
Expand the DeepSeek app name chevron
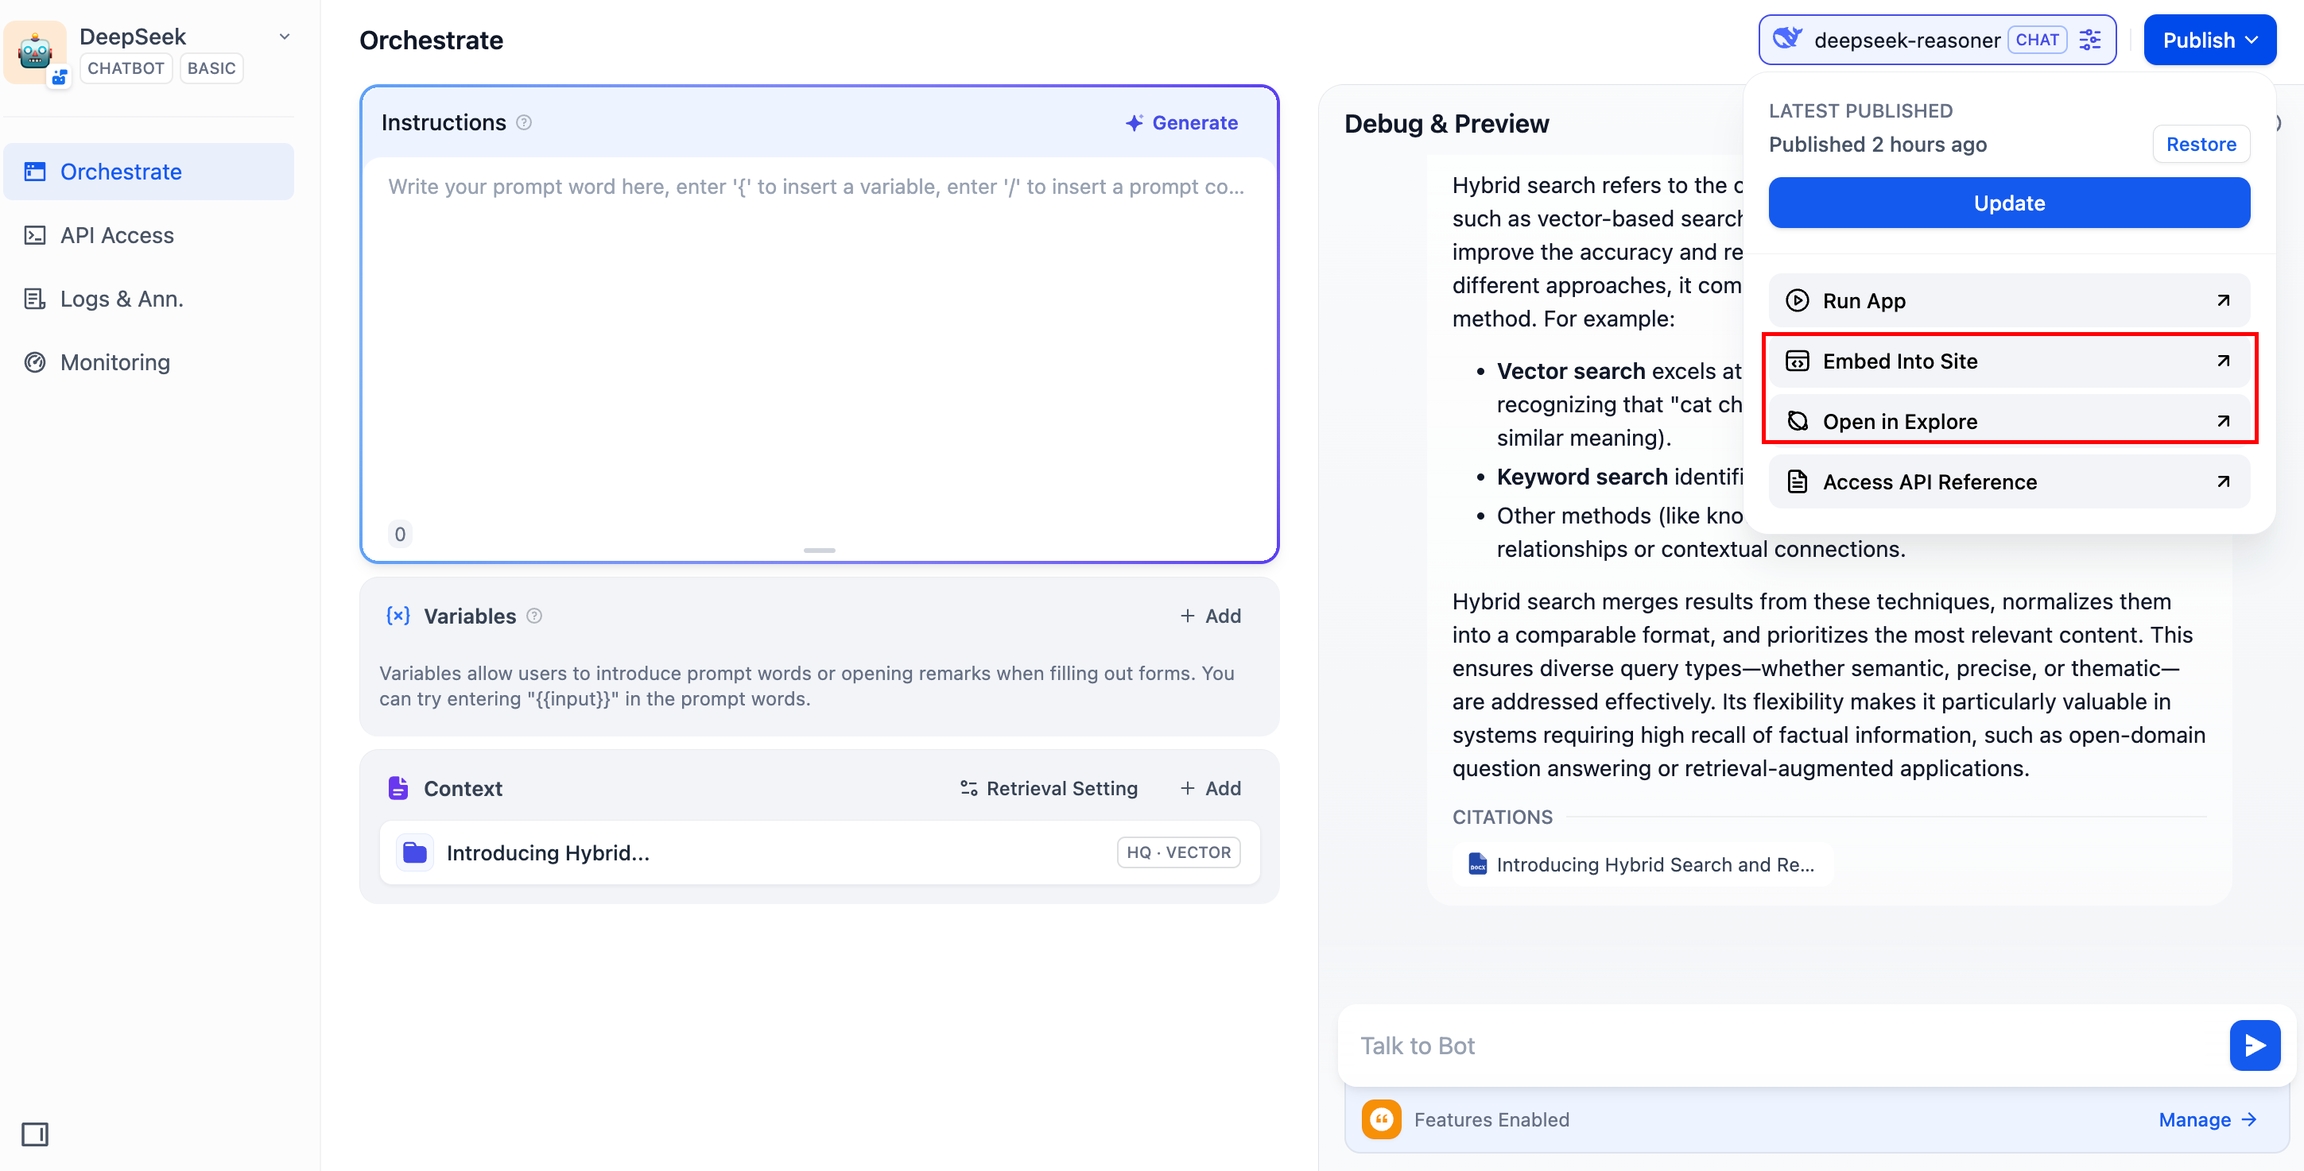pyautogui.click(x=285, y=37)
